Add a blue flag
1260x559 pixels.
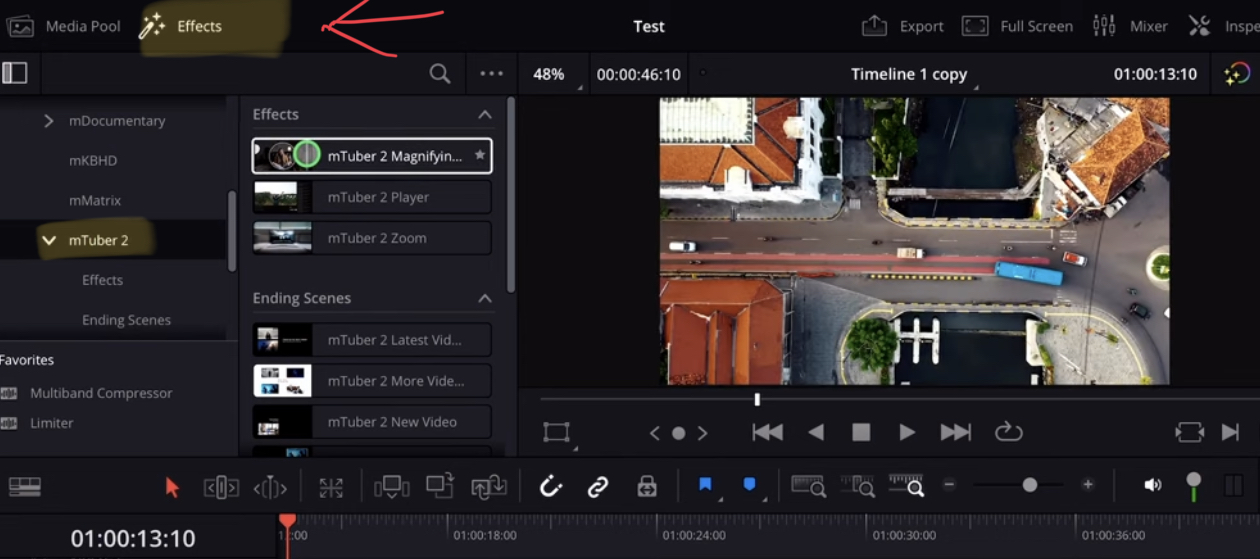pos(705,485)
